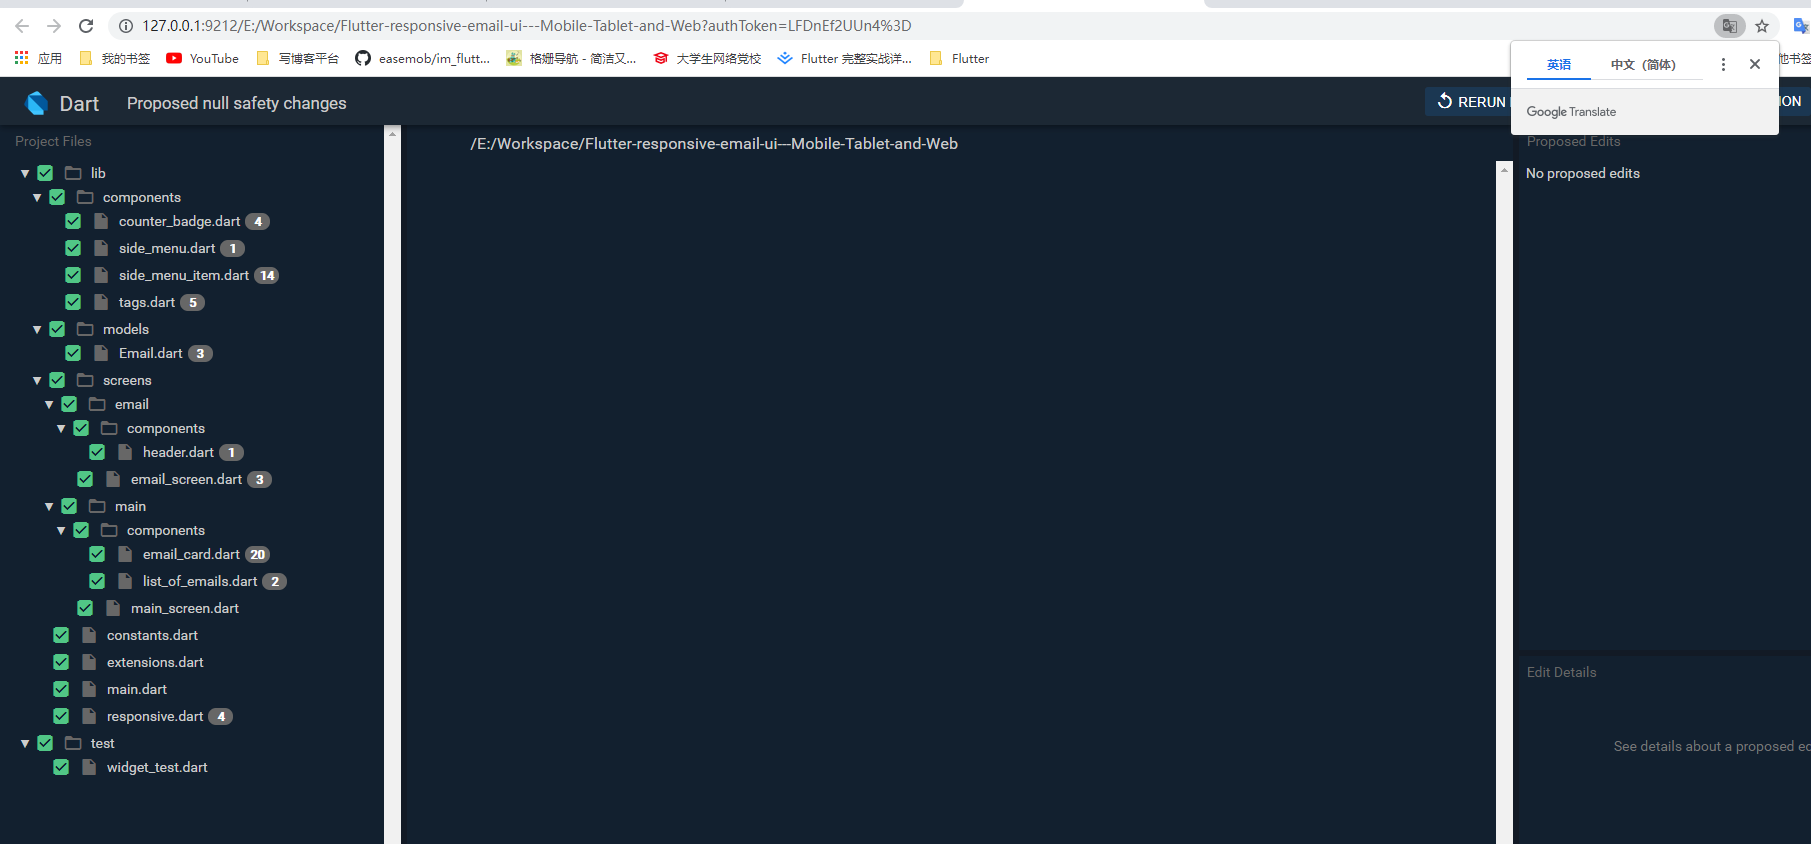
Task: Click the main folder icon under screens
Action: 97,506
